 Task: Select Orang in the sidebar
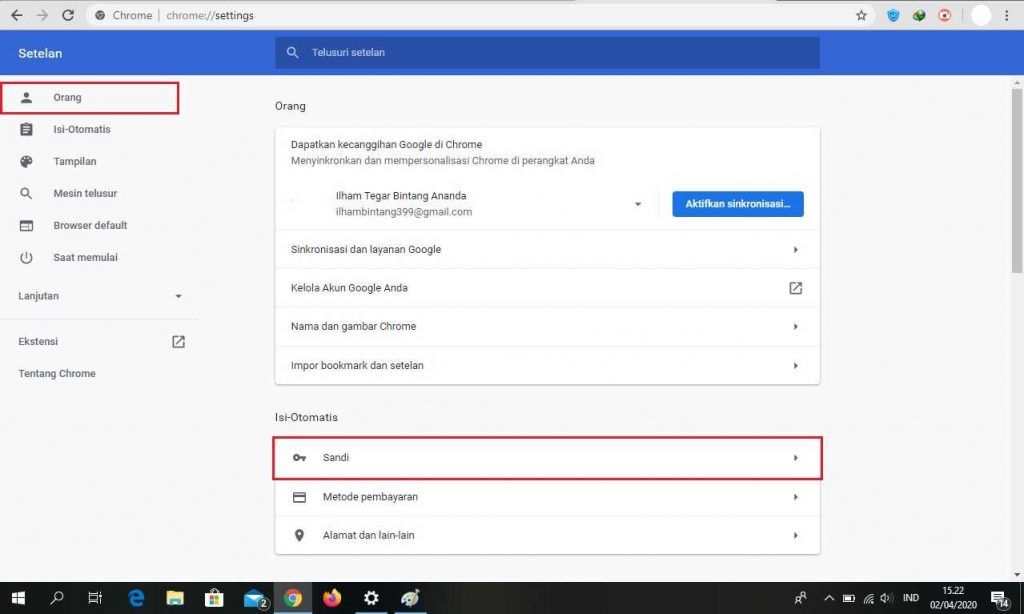click(89, 98)
